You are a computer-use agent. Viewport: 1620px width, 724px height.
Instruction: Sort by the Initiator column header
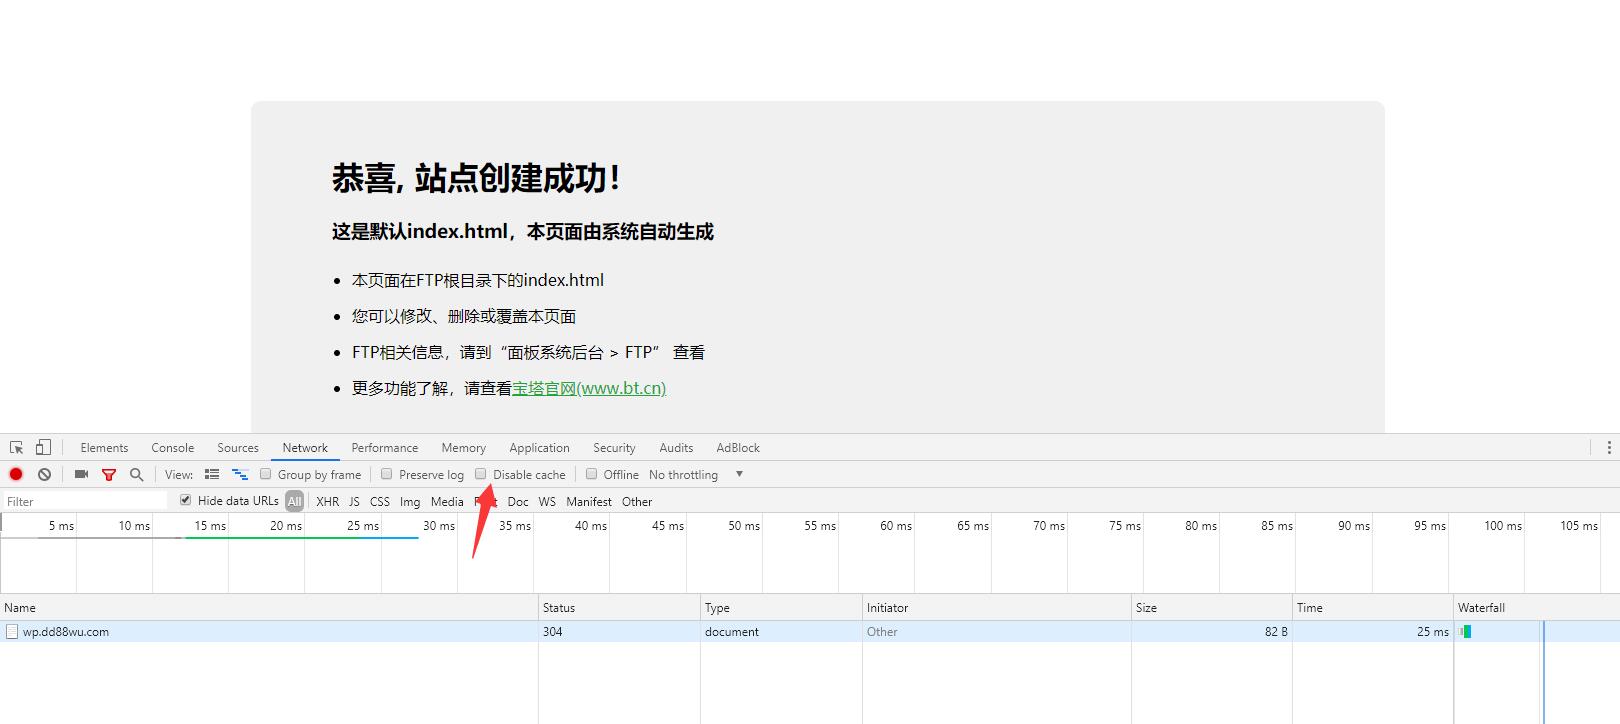997,608
